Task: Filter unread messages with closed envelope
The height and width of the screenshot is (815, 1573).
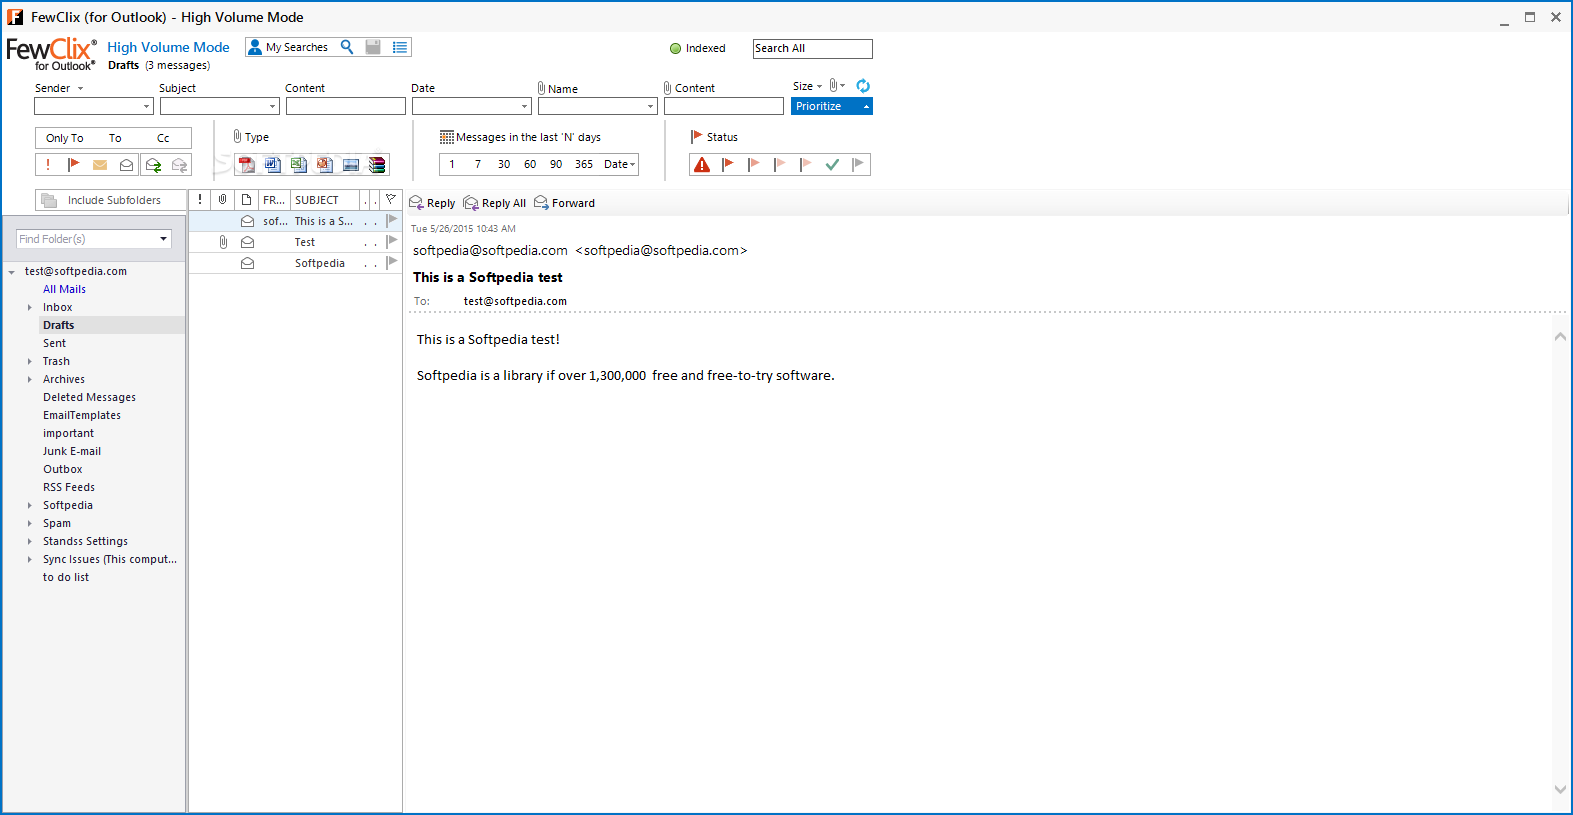Action: [100, 165]
